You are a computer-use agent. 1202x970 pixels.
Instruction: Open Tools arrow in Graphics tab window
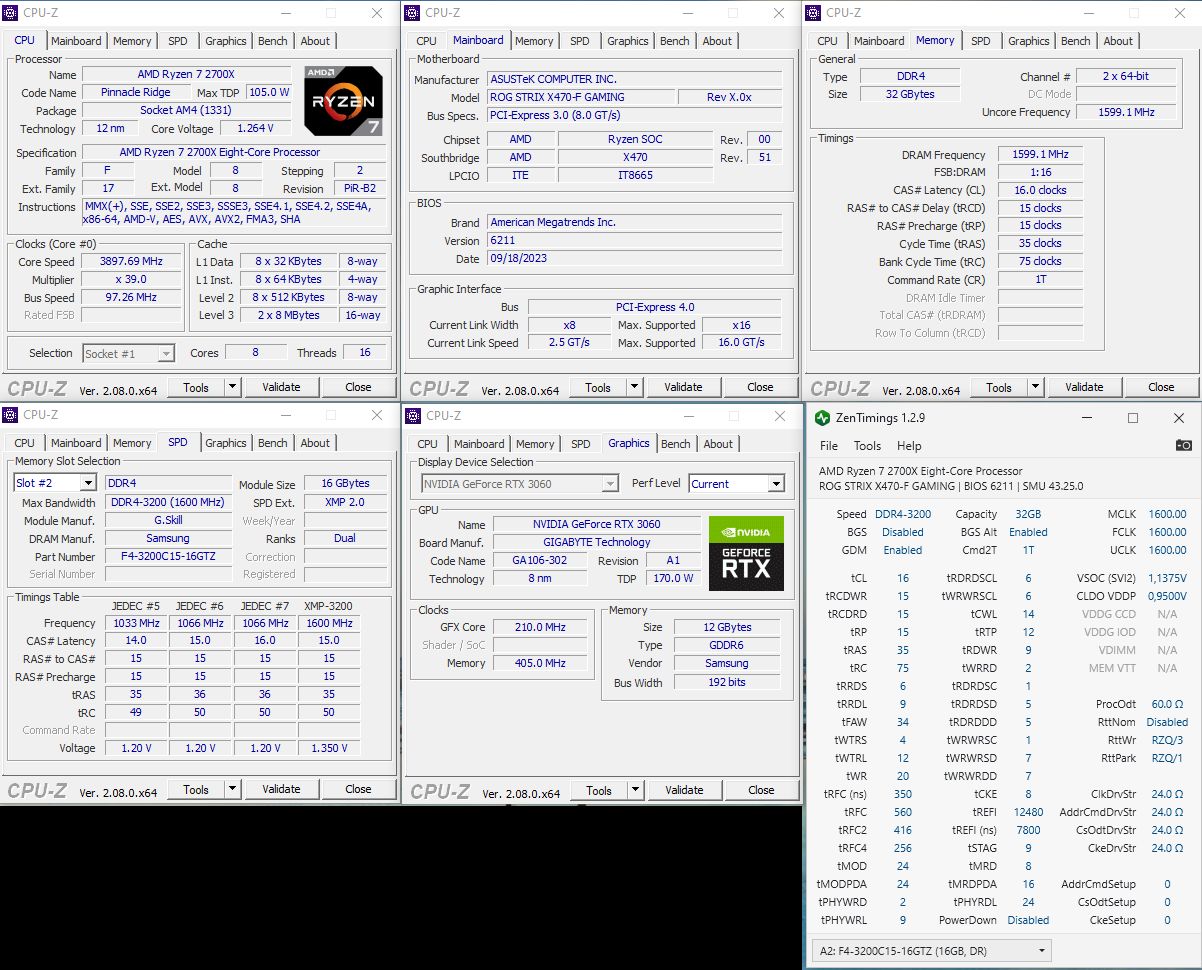tap(635, 790)
